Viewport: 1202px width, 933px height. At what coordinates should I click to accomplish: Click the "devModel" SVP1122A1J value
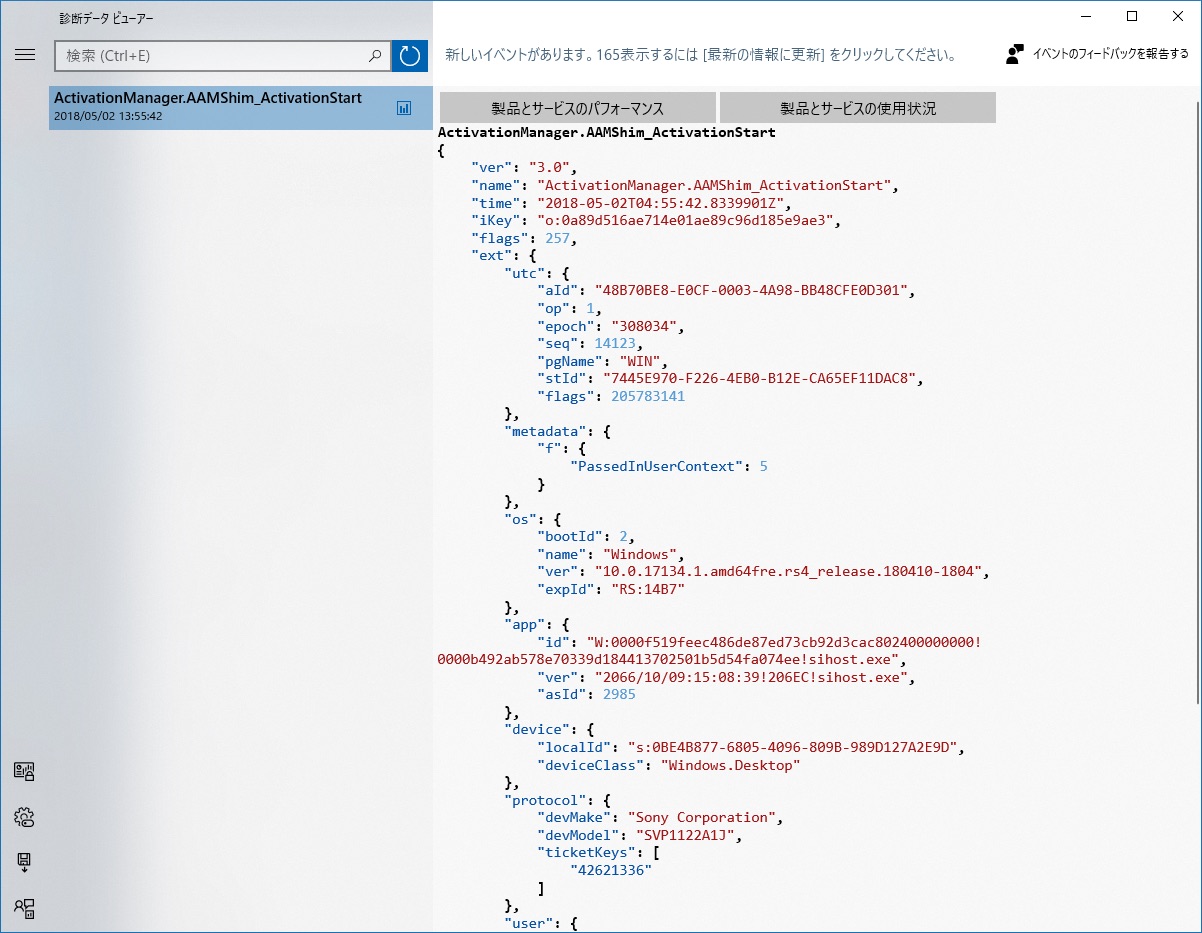tap(688, 835)
